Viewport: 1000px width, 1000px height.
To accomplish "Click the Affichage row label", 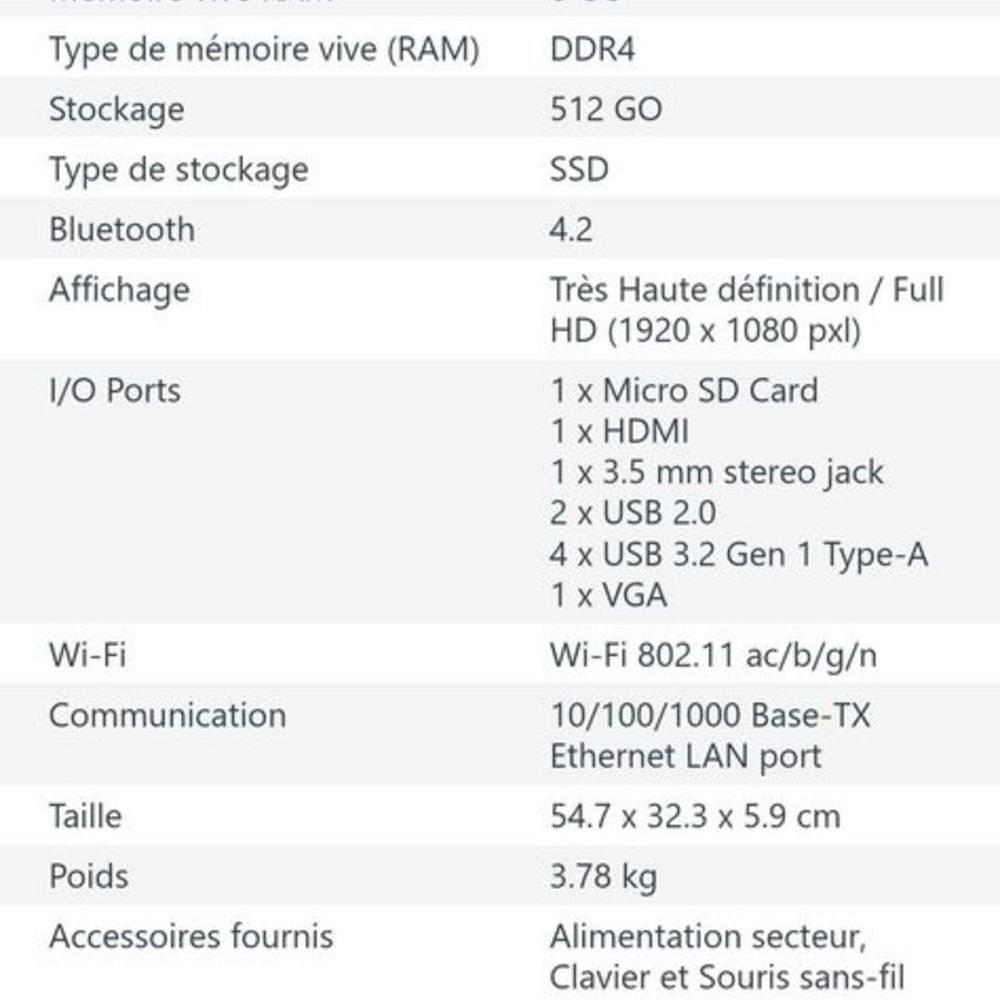I will coord(119,290).
